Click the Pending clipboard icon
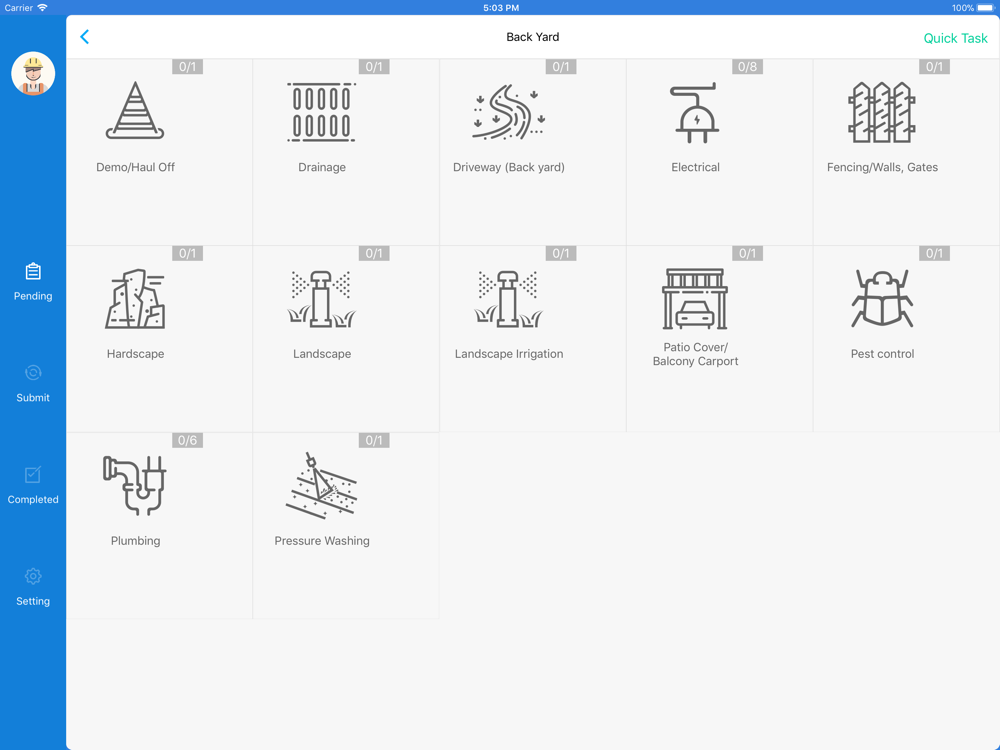The width and height of the screenshot is (1000, 750). 33,272
